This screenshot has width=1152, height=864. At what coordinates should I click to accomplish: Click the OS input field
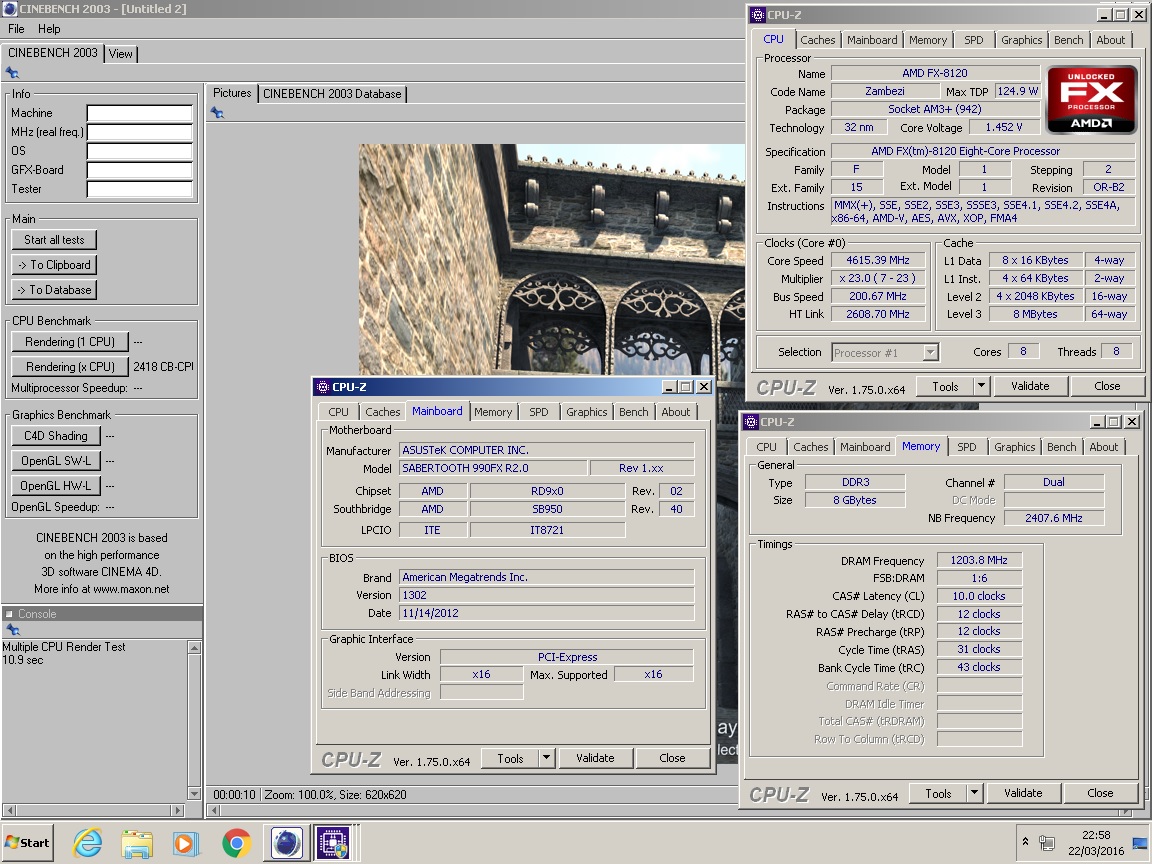coord(140,151)
